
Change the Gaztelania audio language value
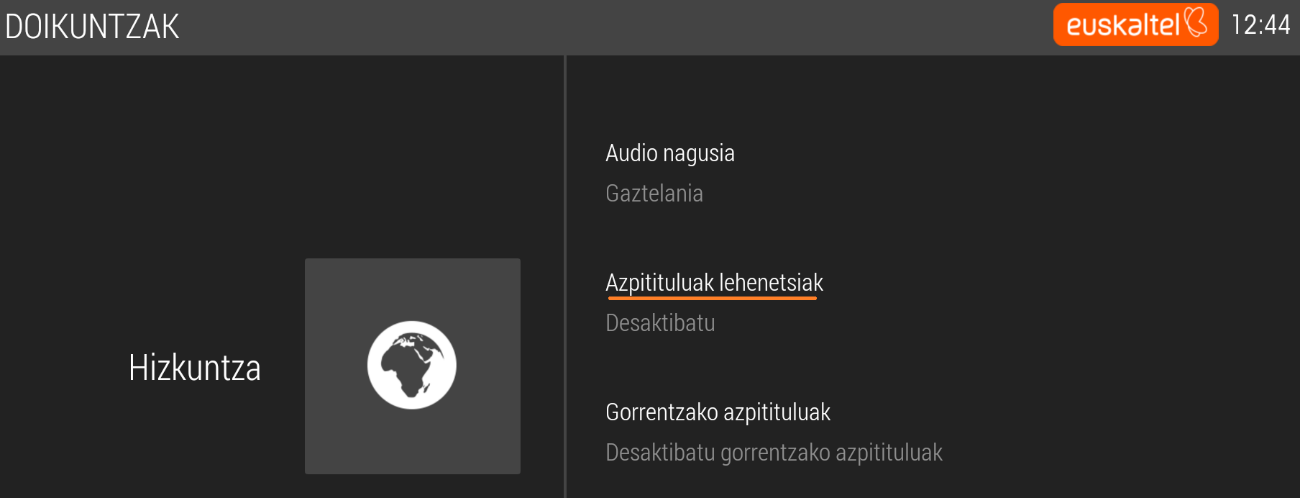click(654, 194)
